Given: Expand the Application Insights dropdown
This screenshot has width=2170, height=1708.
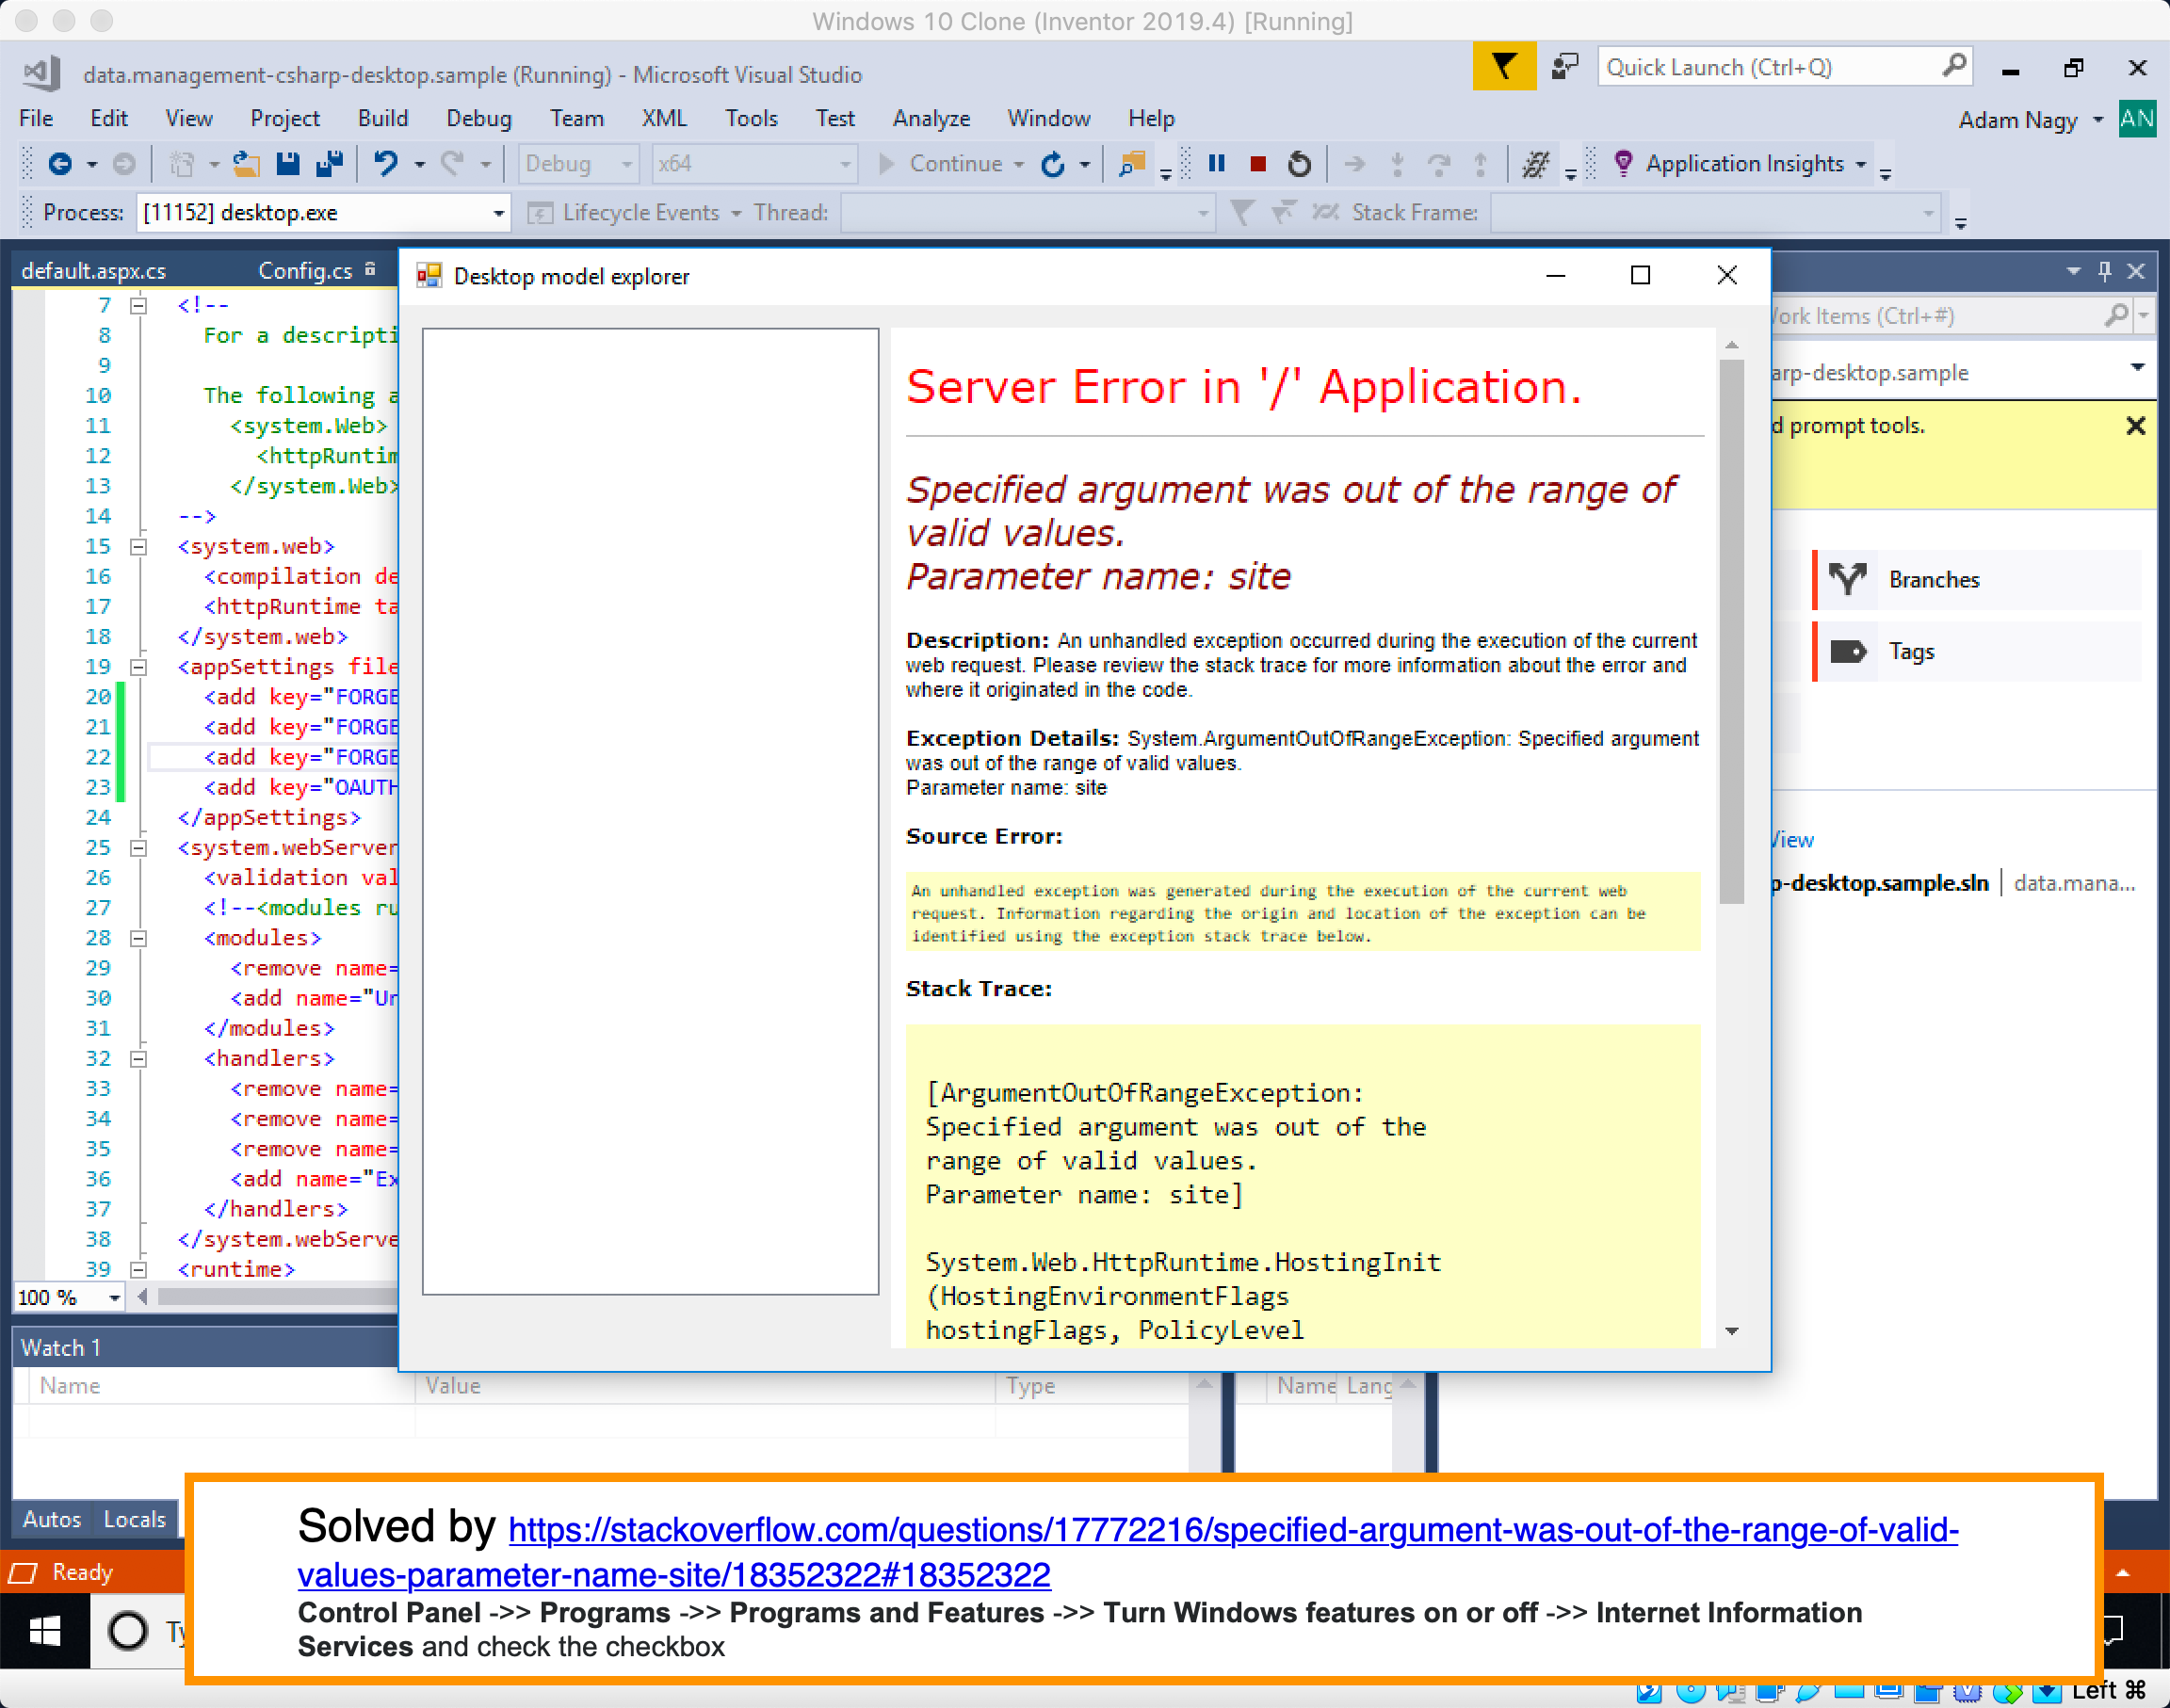Looking at the screenshot, I should click(x=1860, y=164).
